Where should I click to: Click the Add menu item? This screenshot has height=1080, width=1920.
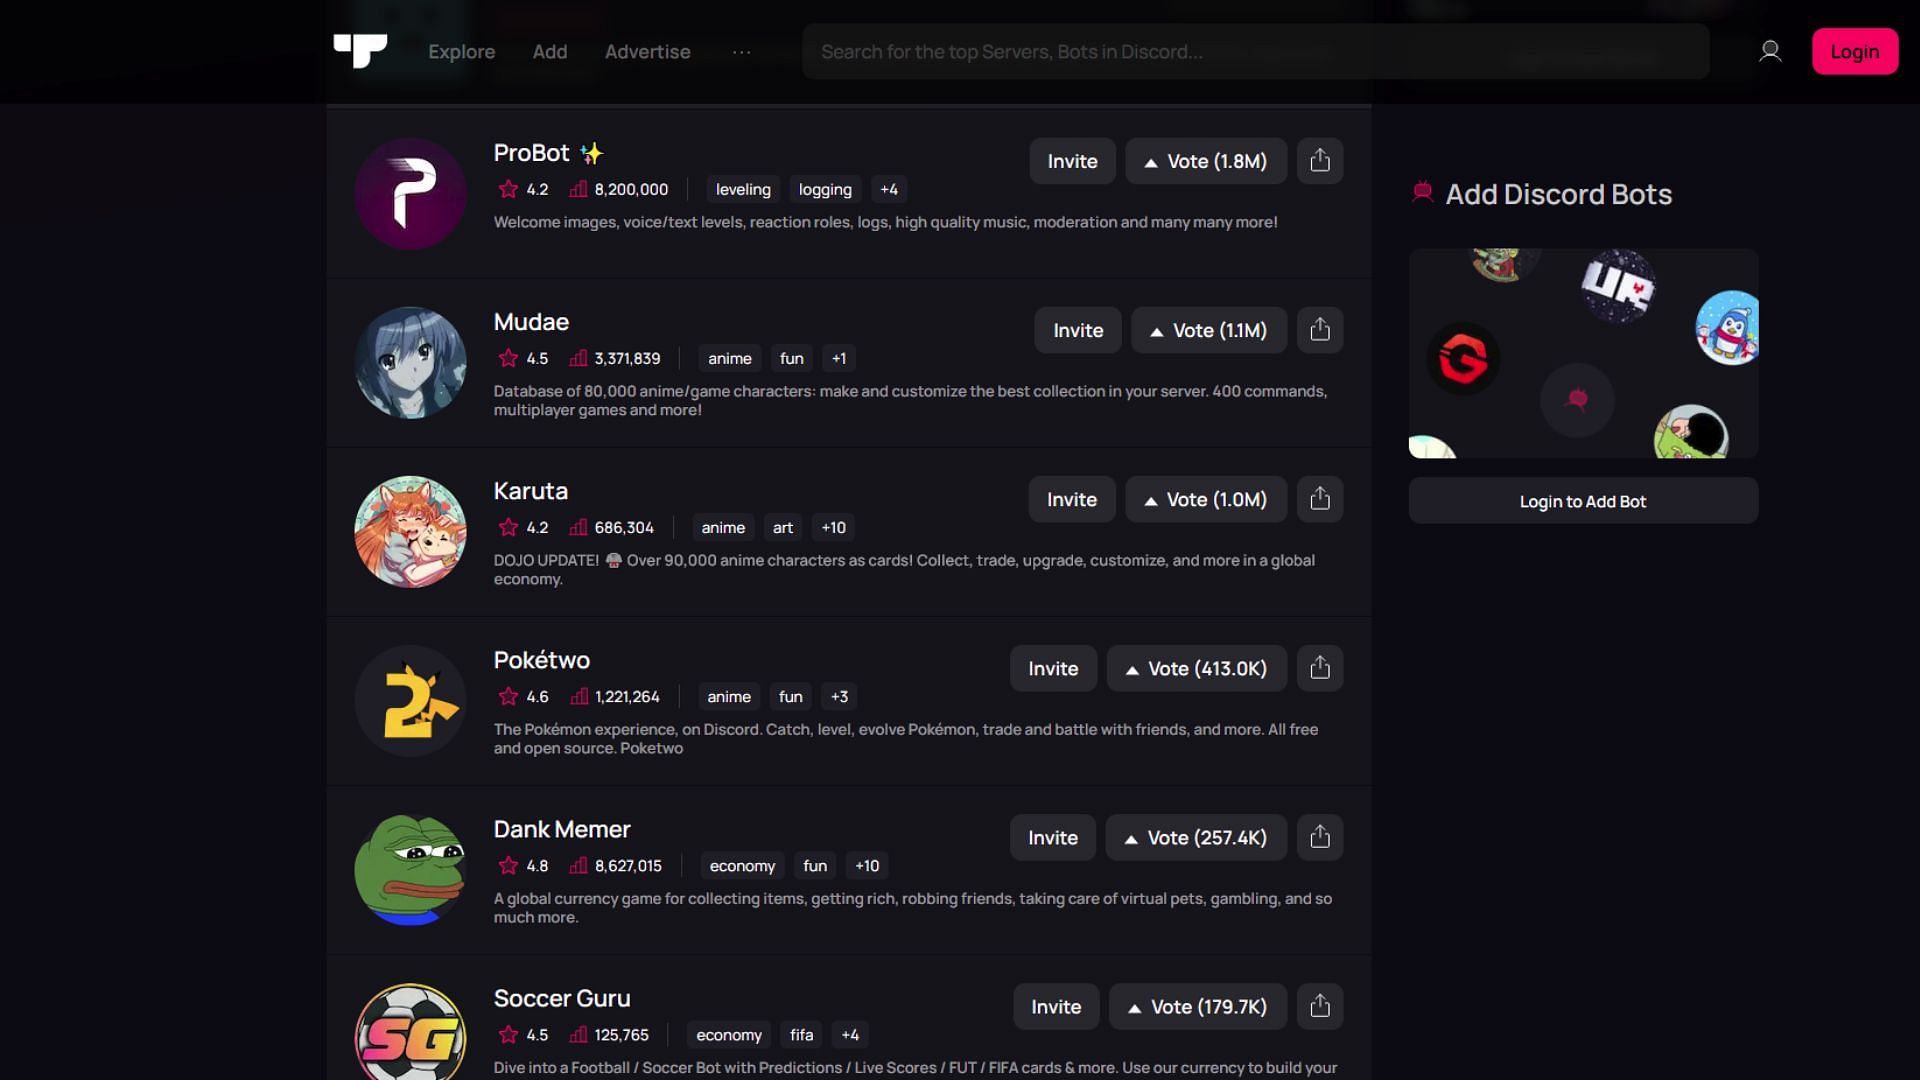pyautogui.click(x=551, y=51)
